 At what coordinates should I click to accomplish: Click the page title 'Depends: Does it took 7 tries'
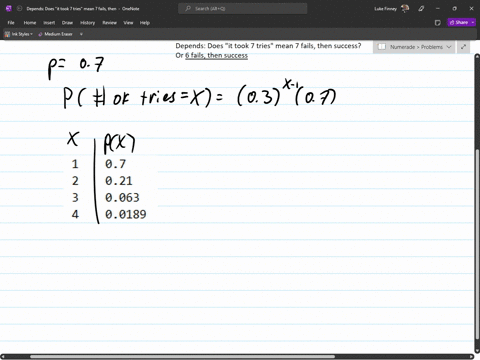coord(268,46)
